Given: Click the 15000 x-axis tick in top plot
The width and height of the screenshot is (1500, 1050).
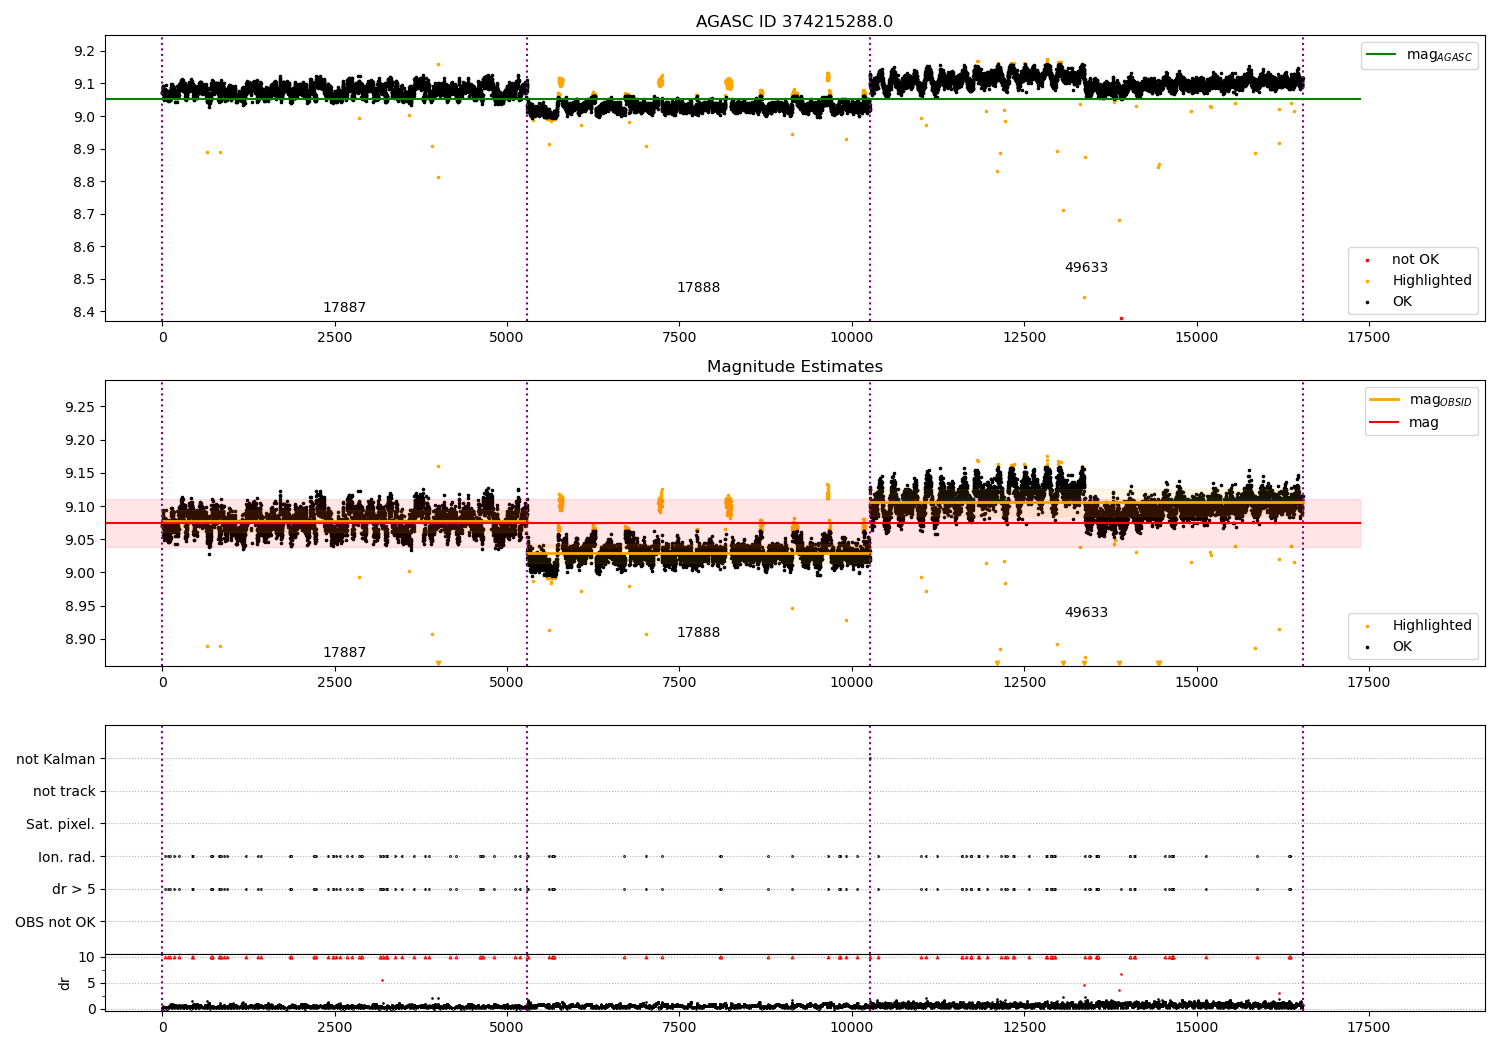Looking at the screenshot, I should click(1197, 337).
